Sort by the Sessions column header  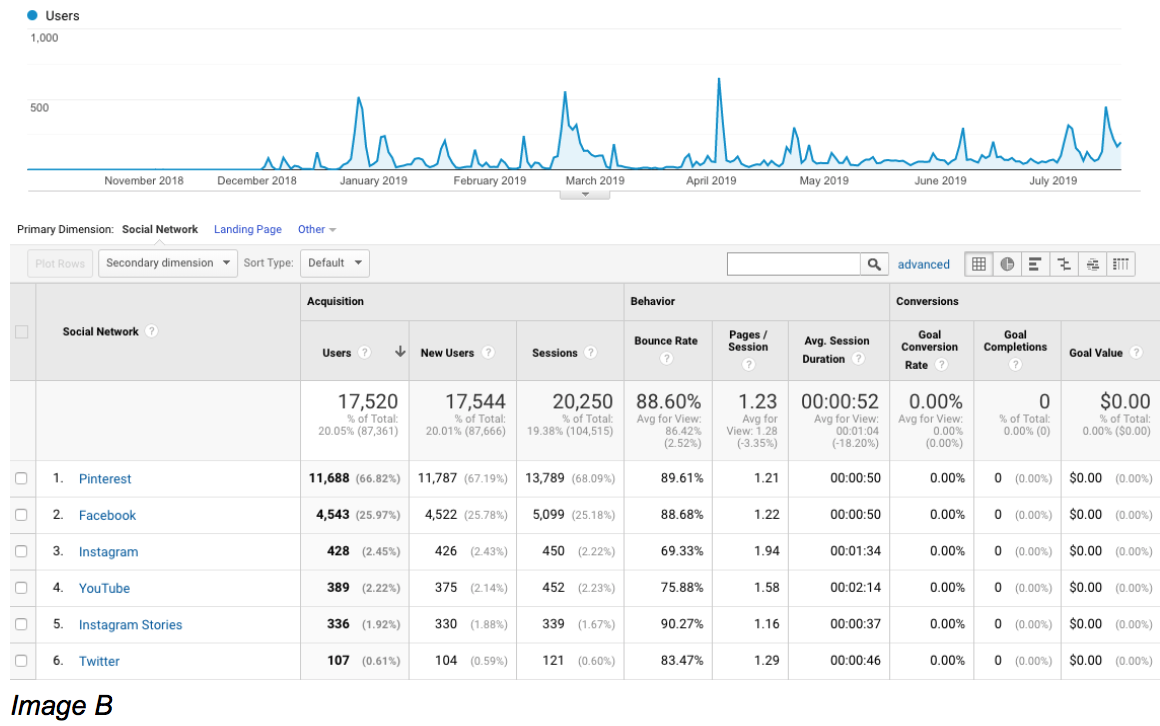coord(554,353)
